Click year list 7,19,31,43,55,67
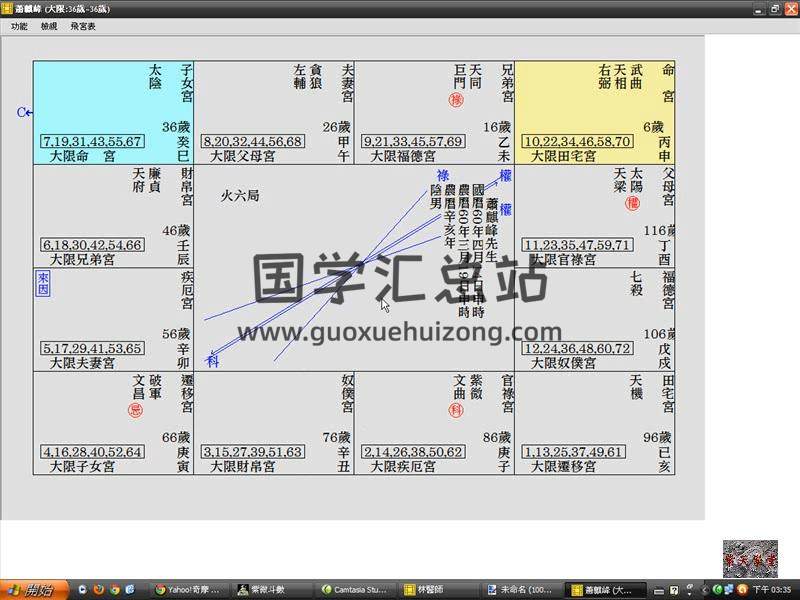This screenshot has height=600, width=800. tap(92, 141)
